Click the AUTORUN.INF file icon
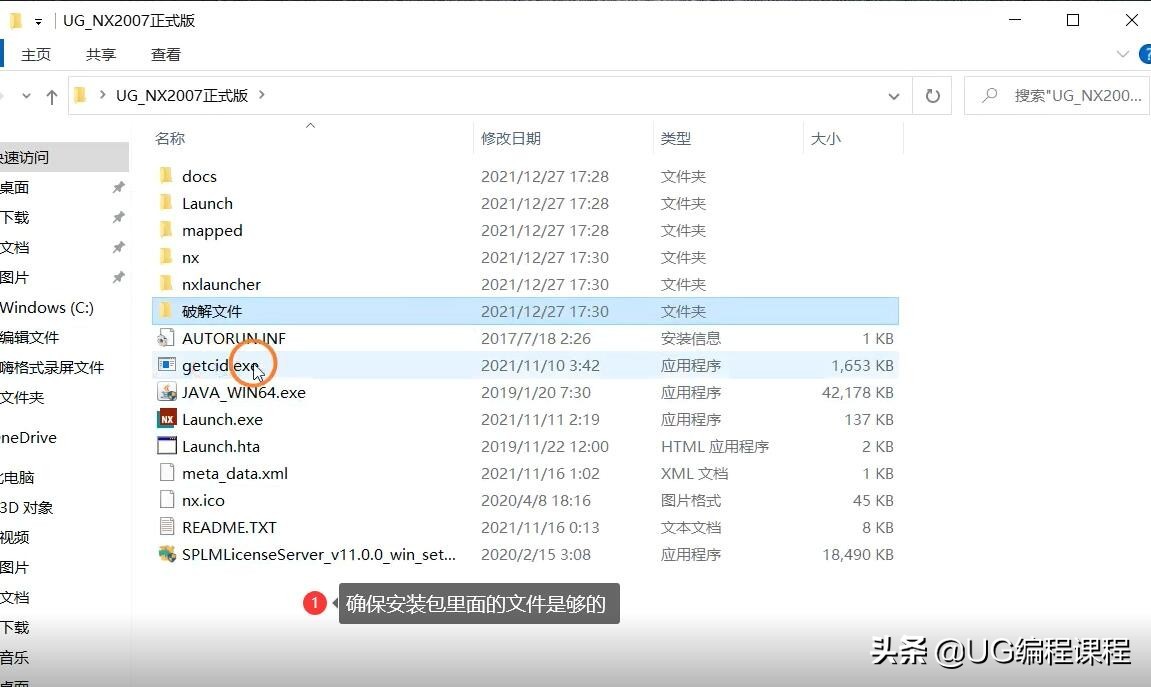The height and width of the screenshot is (687, 1151). [167, 338]
